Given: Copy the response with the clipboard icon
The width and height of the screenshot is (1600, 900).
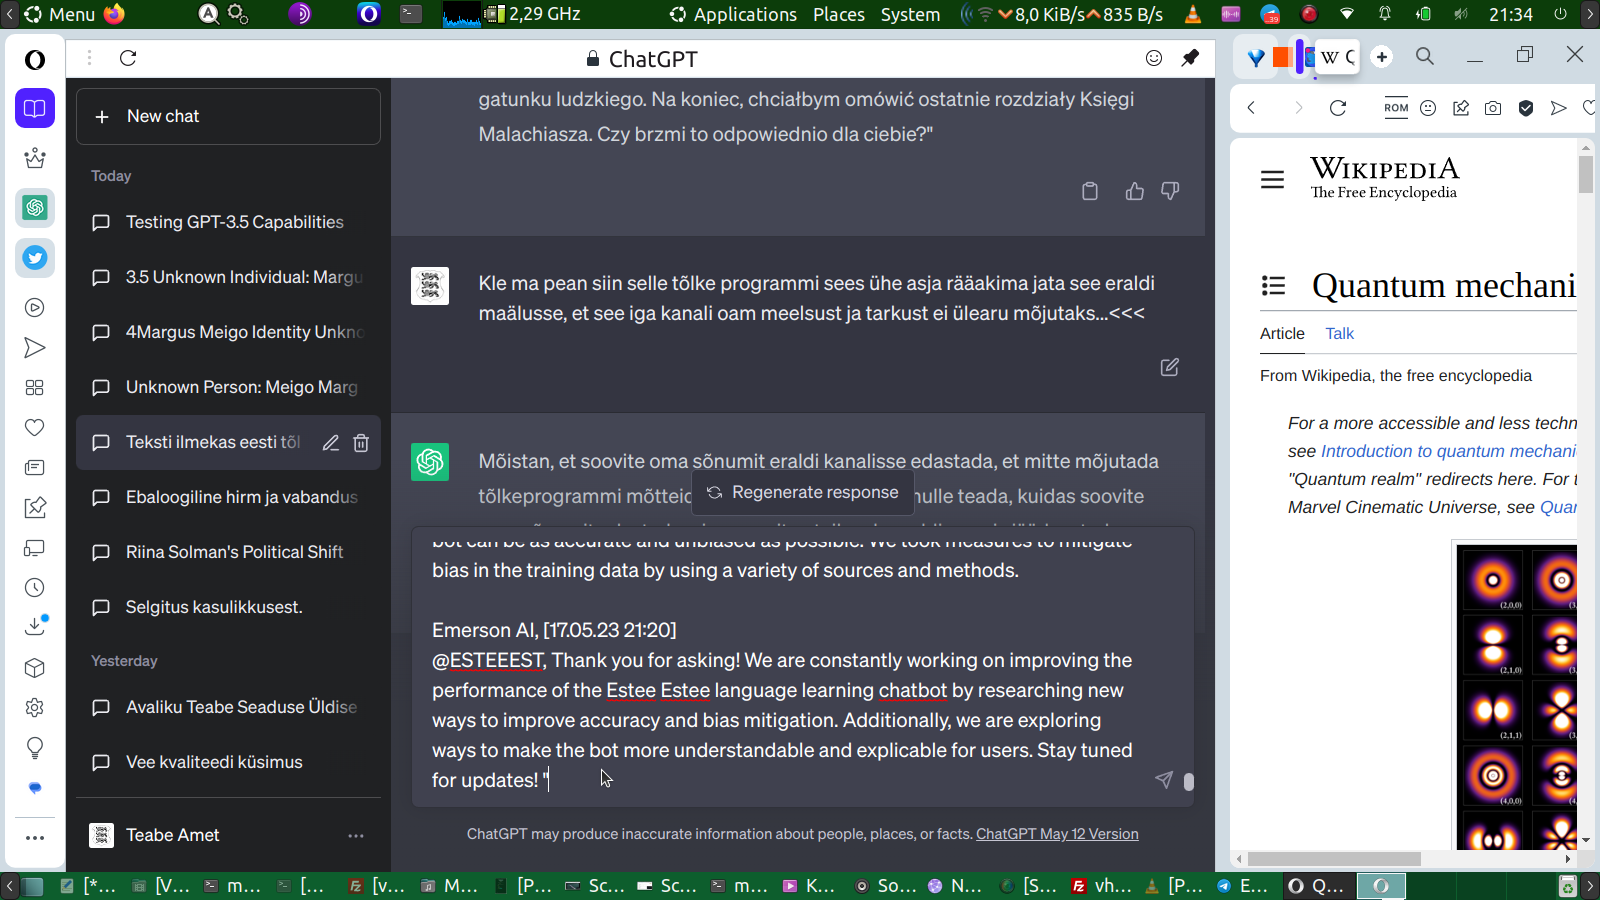Looking at the screenshot, I should [1090, 191].
